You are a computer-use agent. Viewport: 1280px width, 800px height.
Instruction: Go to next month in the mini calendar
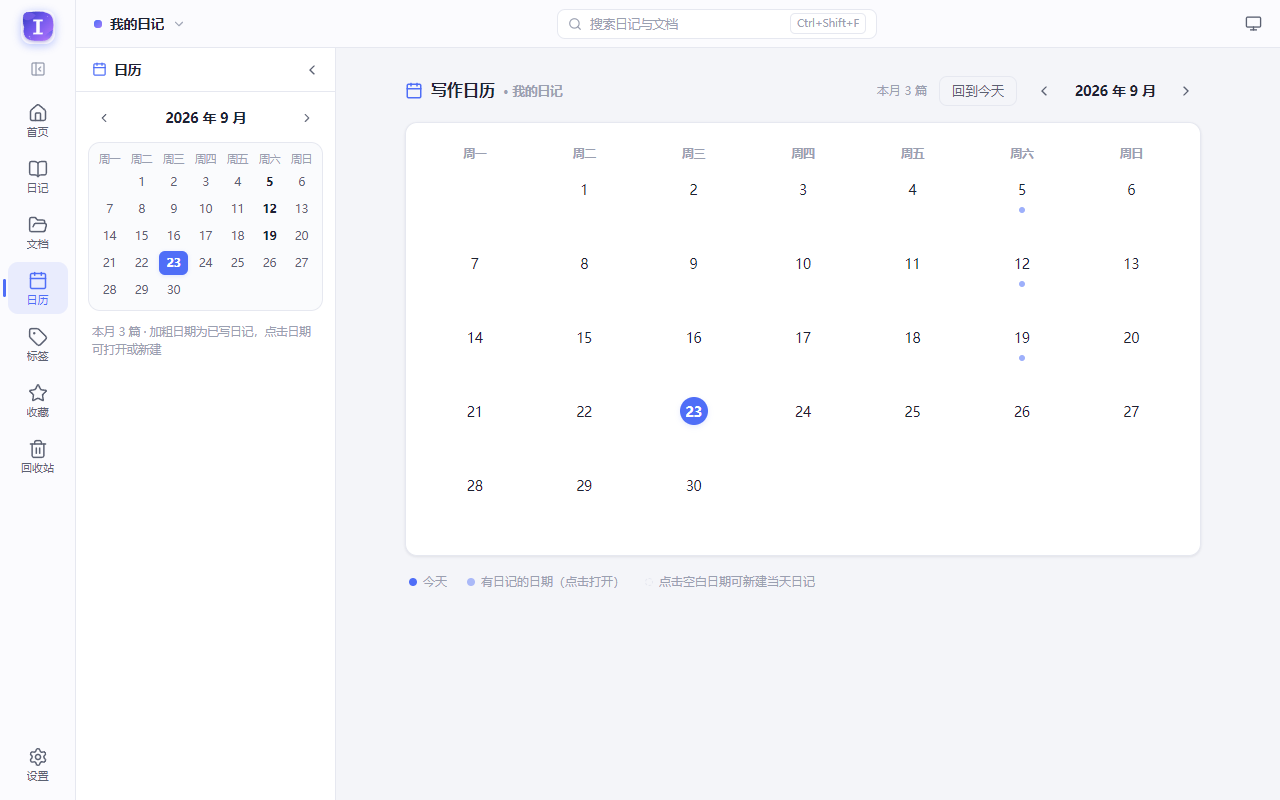pos(307,118)
